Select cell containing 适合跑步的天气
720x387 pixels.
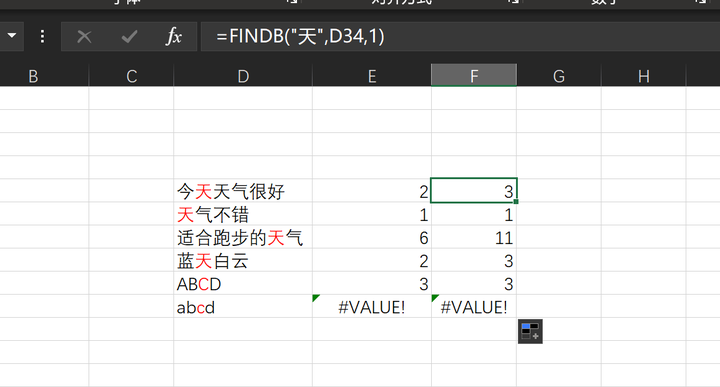243,237
